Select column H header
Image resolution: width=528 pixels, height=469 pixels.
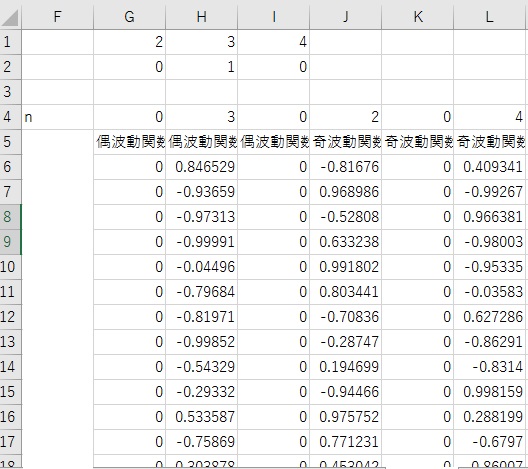(x=201, y=17)
